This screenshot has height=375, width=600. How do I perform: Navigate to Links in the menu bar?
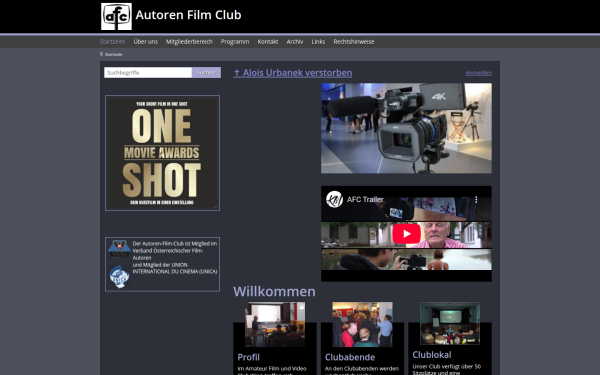coord(318,42)
